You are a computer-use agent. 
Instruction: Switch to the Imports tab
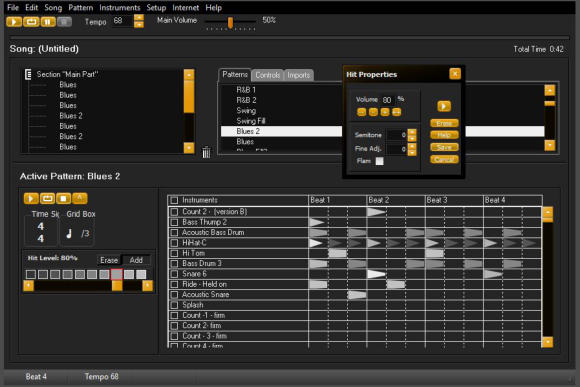tap(299, 75)
